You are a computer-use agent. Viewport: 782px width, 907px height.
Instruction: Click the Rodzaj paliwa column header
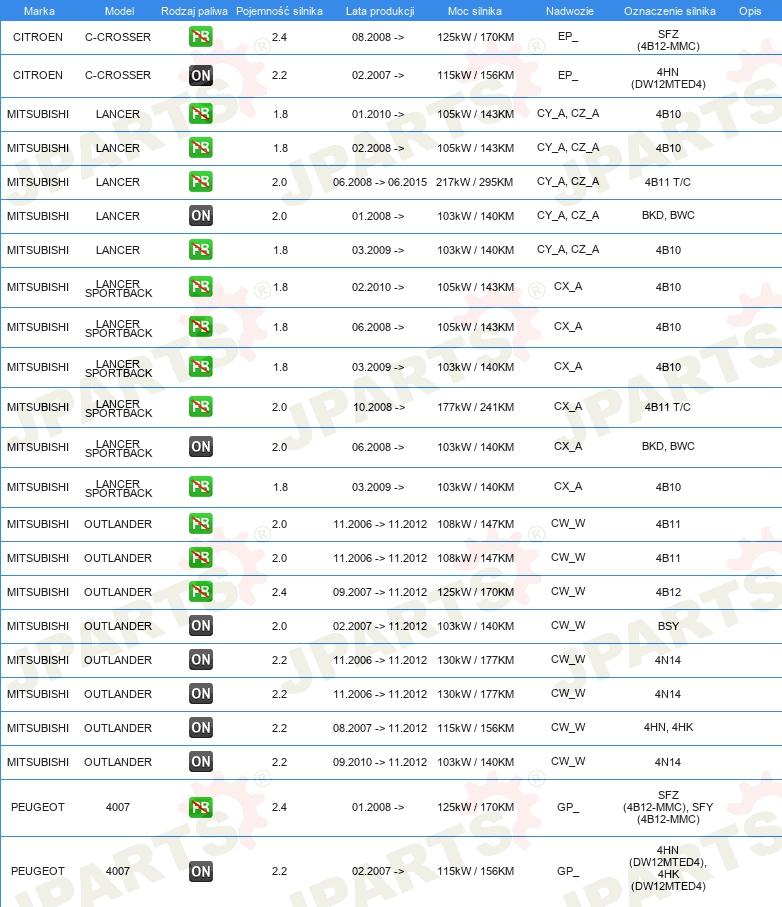194,11
